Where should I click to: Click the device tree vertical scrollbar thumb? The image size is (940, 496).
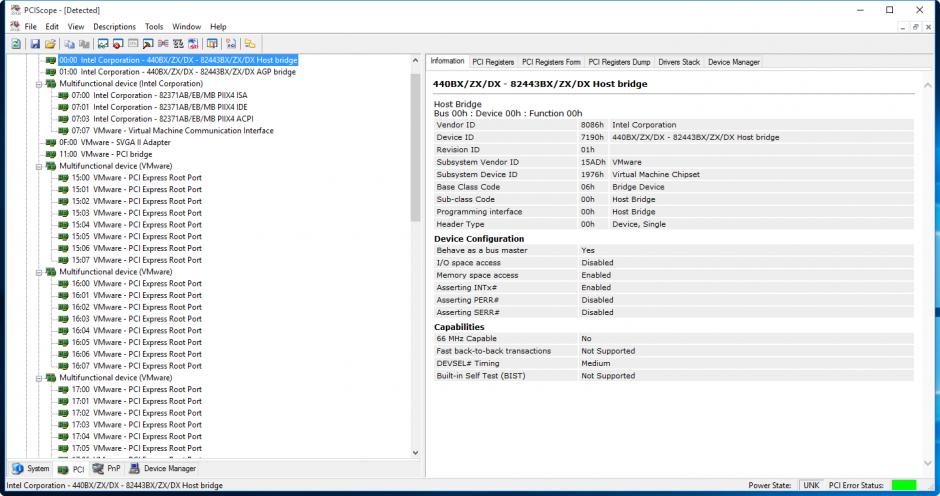(x=415, y=147)
